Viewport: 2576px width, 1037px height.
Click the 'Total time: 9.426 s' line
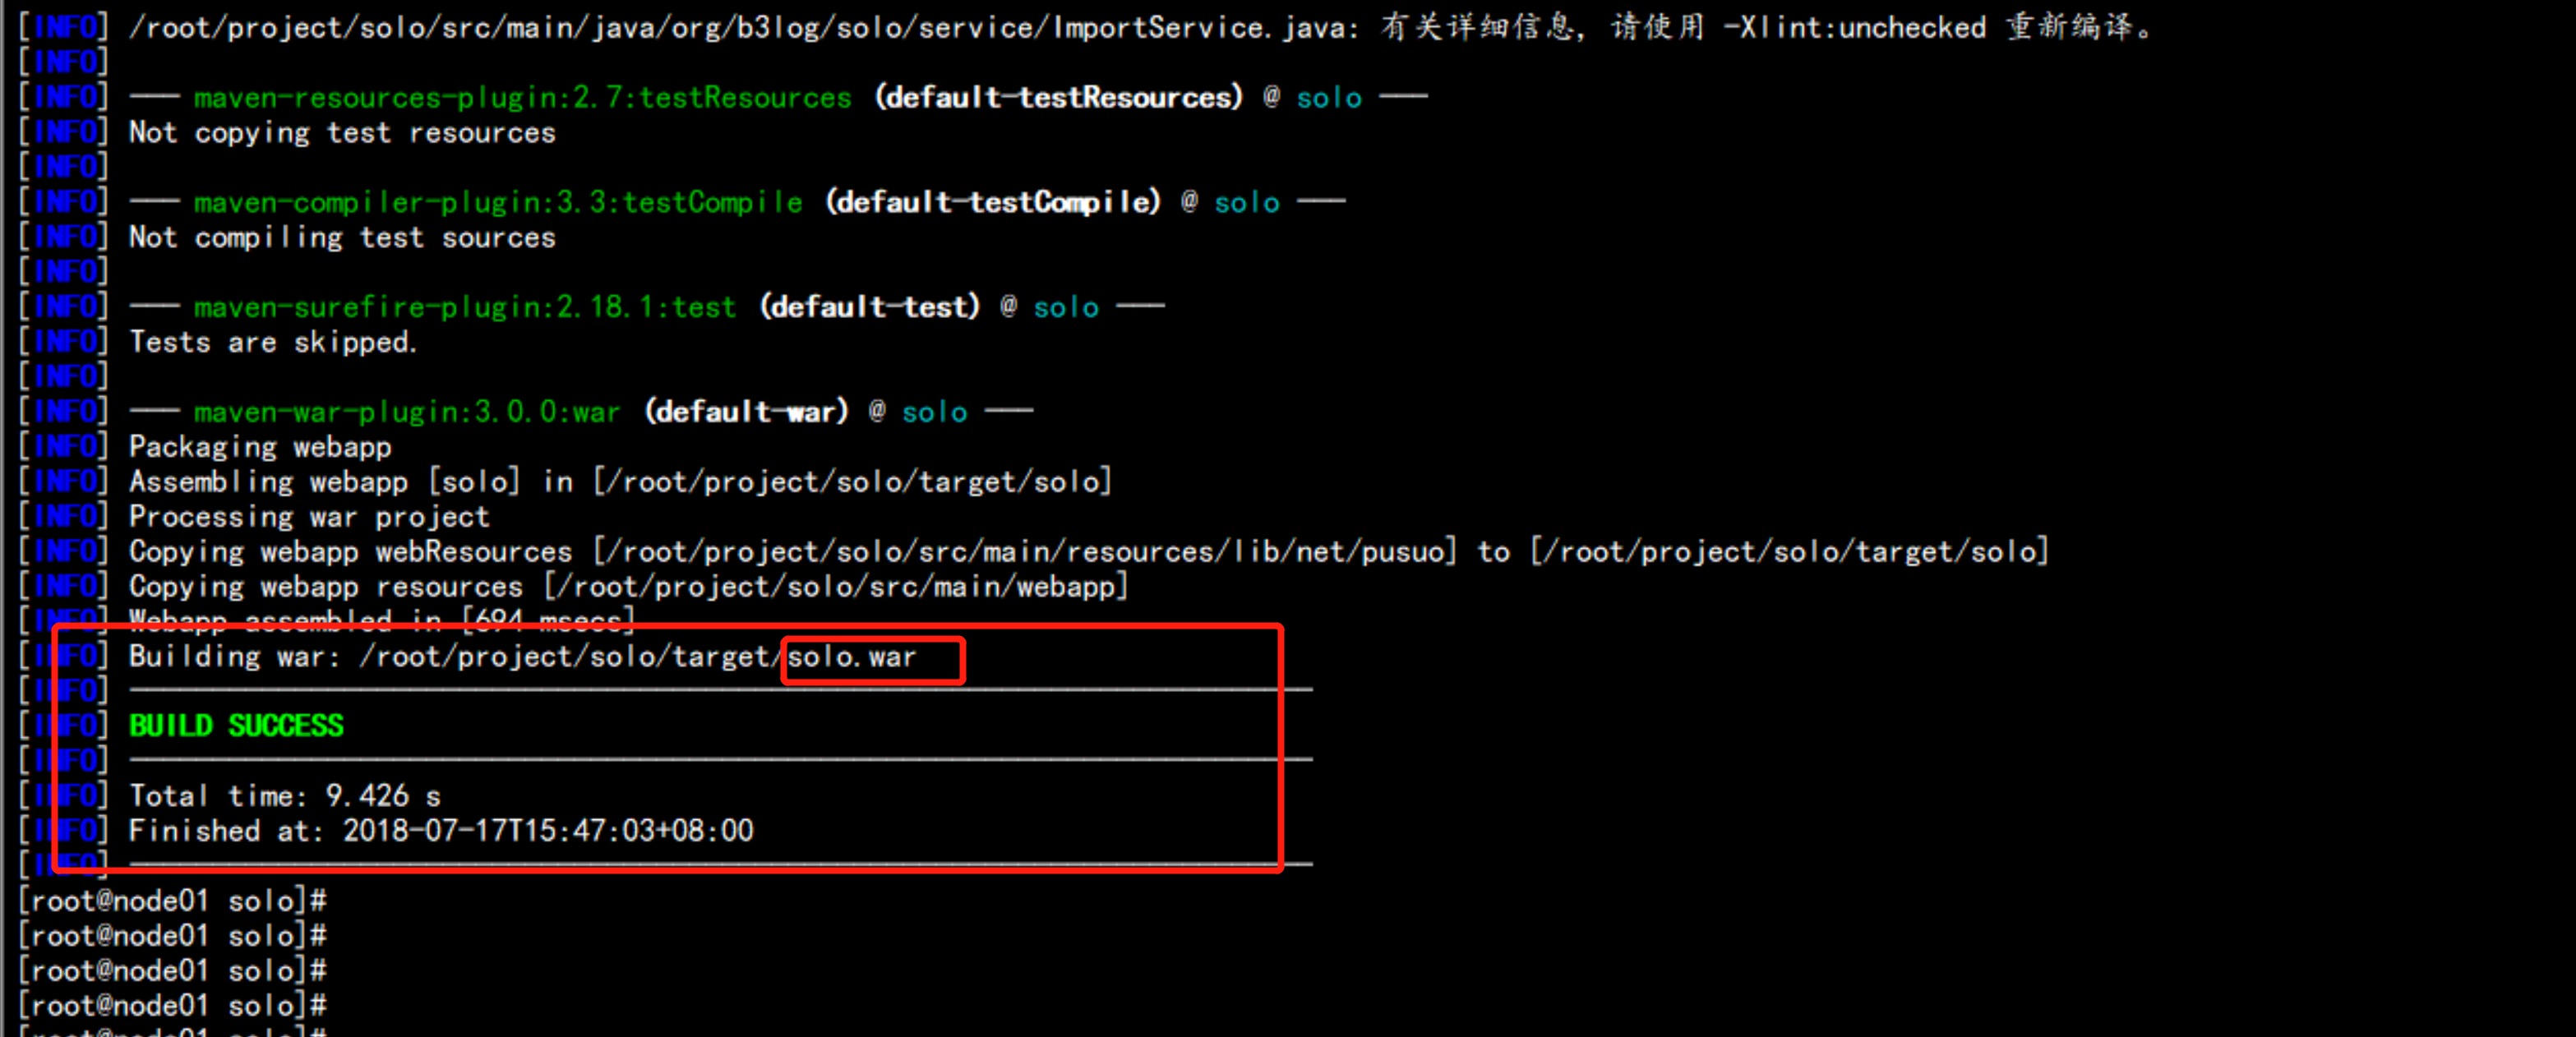(x=285, y=795)
